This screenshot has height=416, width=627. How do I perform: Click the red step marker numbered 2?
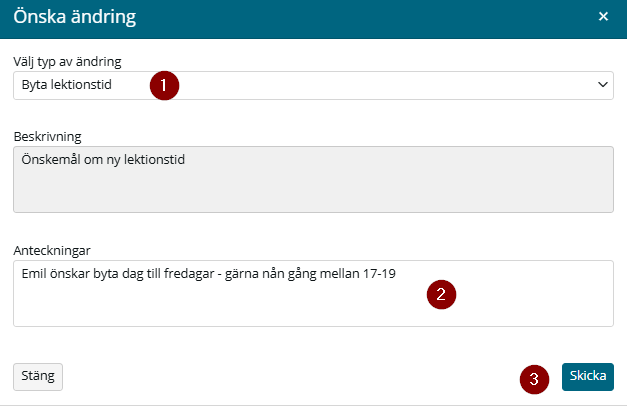pos(441,294)
